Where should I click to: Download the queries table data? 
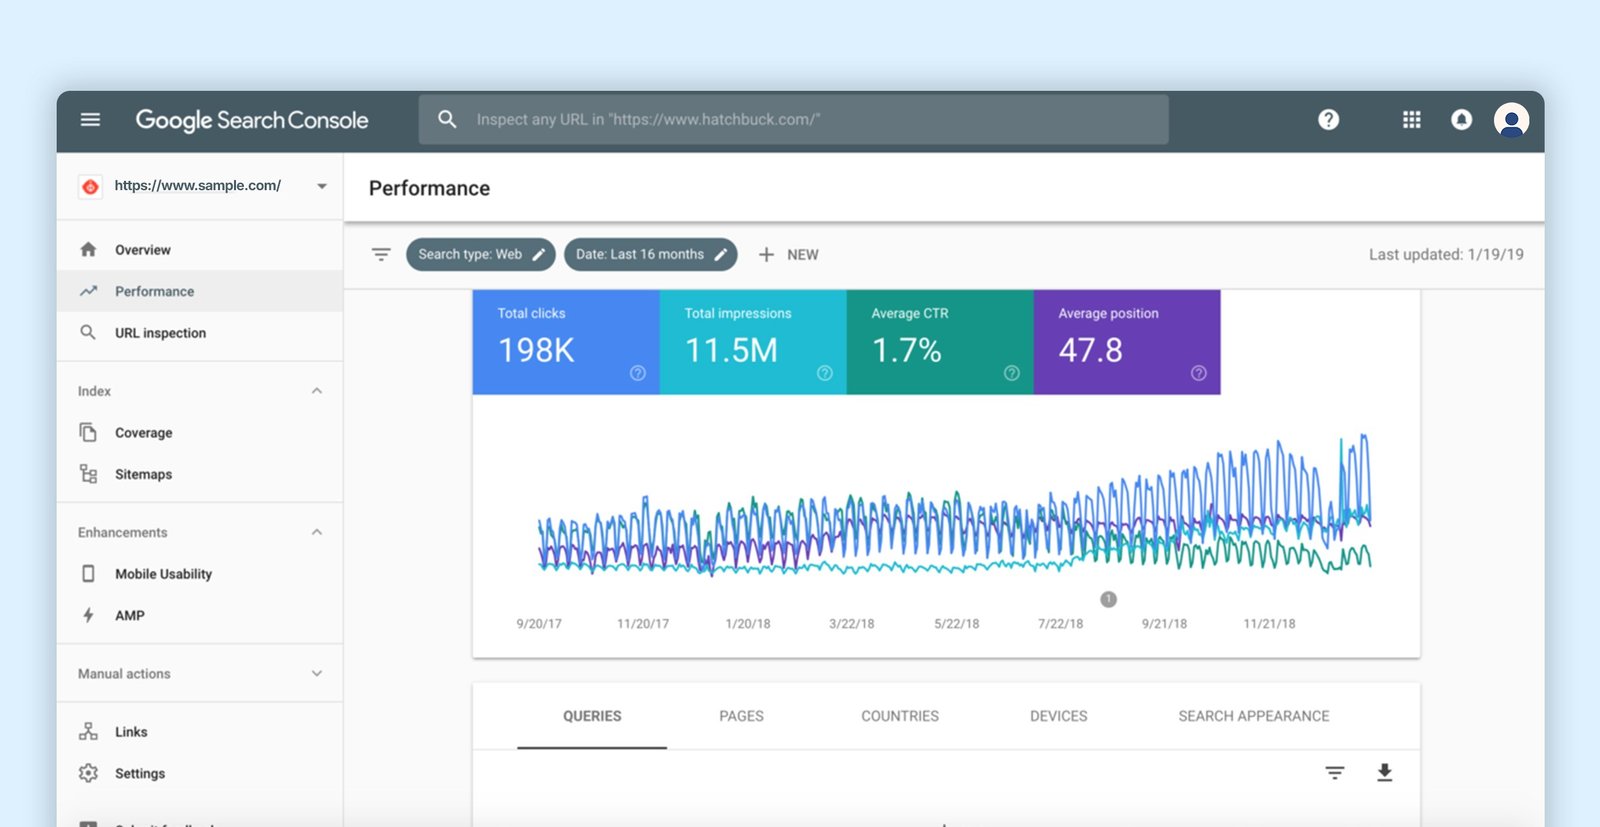(1384, 772)
